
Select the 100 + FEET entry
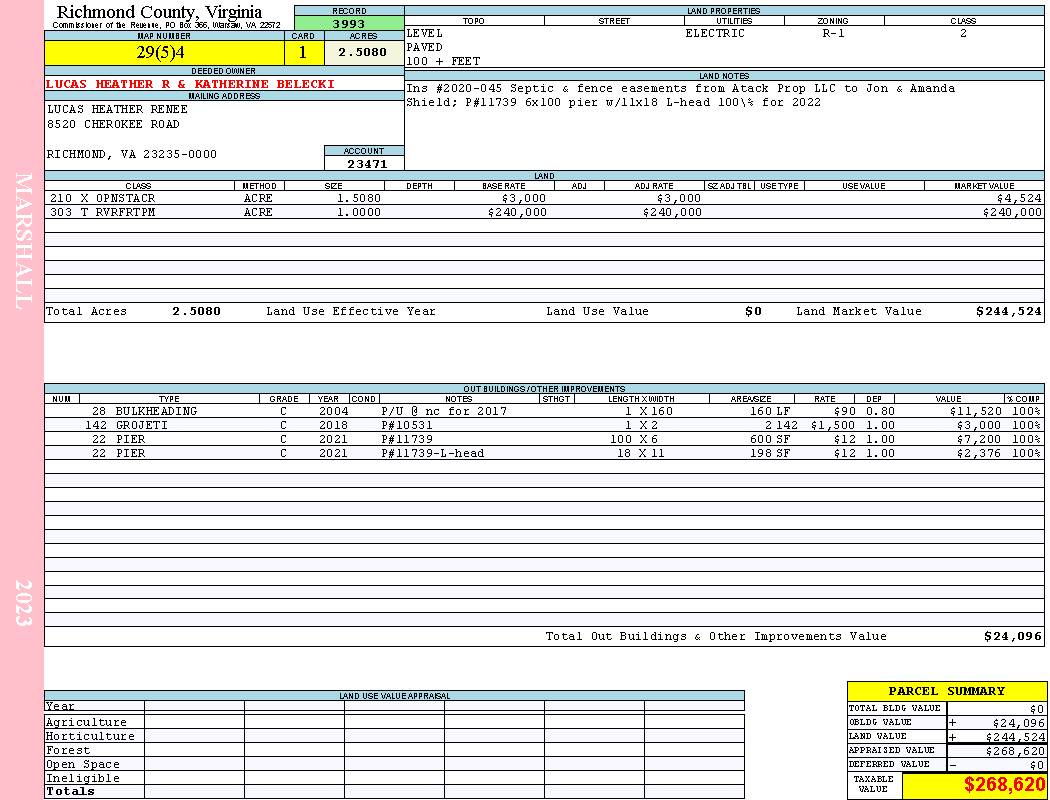(443, 62)
